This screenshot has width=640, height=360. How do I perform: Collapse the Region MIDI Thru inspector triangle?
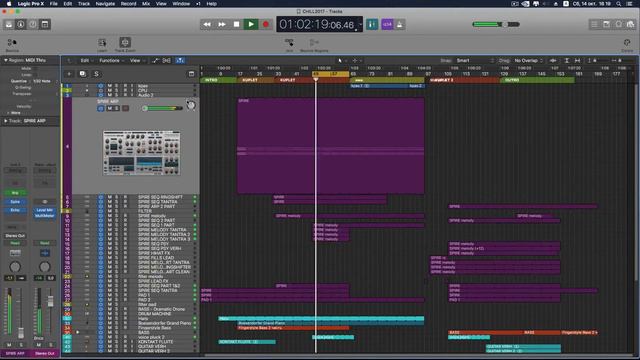click(x=6, y=60)
